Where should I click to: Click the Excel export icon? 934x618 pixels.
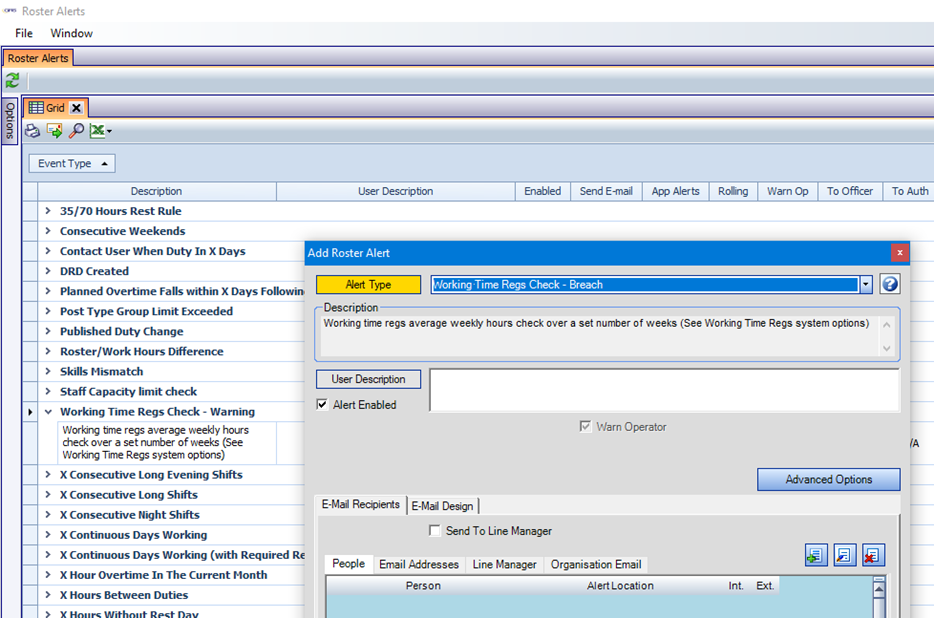pyautogui.click(x=98, y=131)
